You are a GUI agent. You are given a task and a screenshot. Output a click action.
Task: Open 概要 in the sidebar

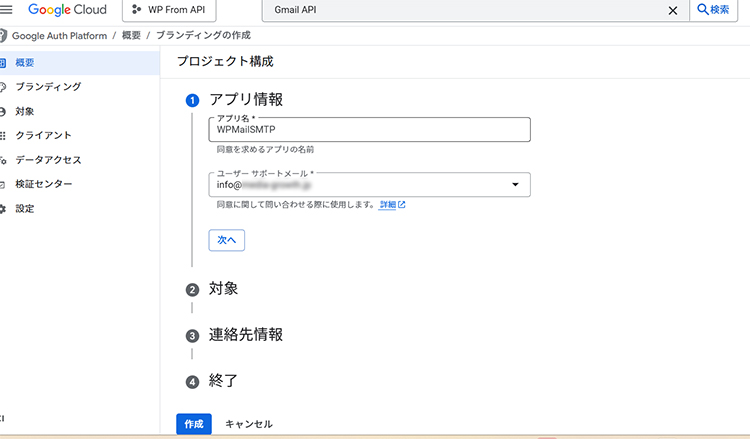coord(26,62)
